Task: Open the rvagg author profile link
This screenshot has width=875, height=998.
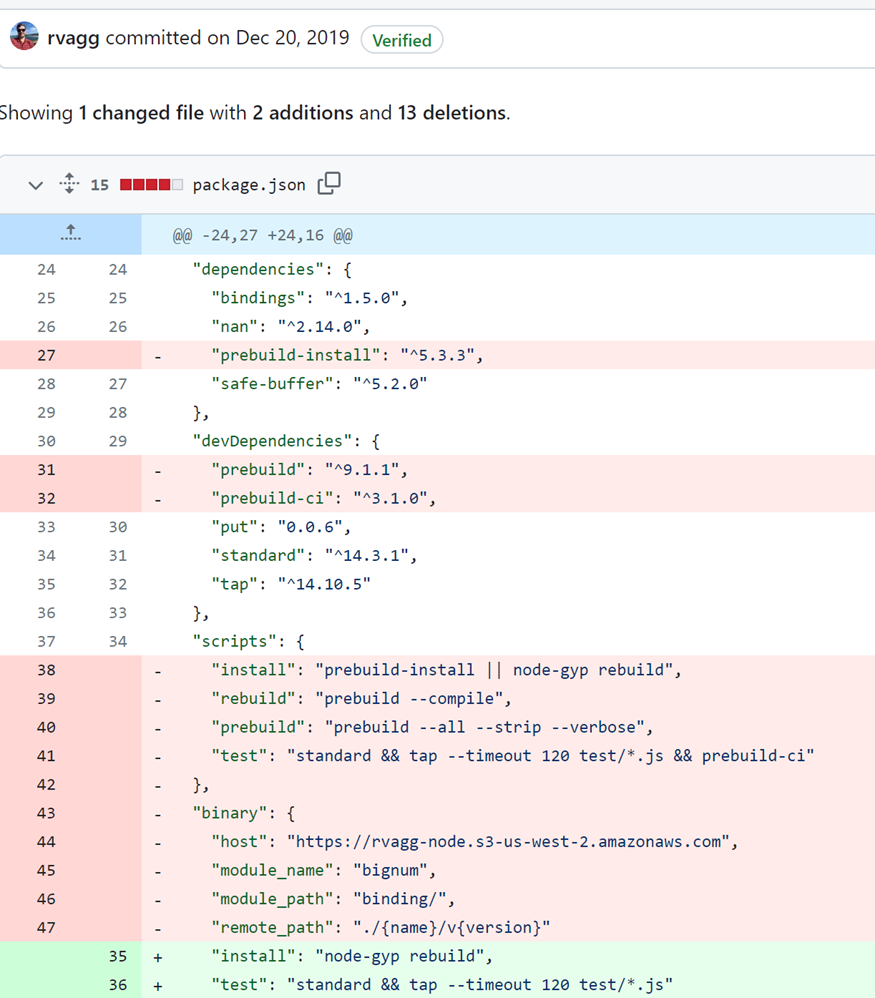Action: (x=73, y=38)
